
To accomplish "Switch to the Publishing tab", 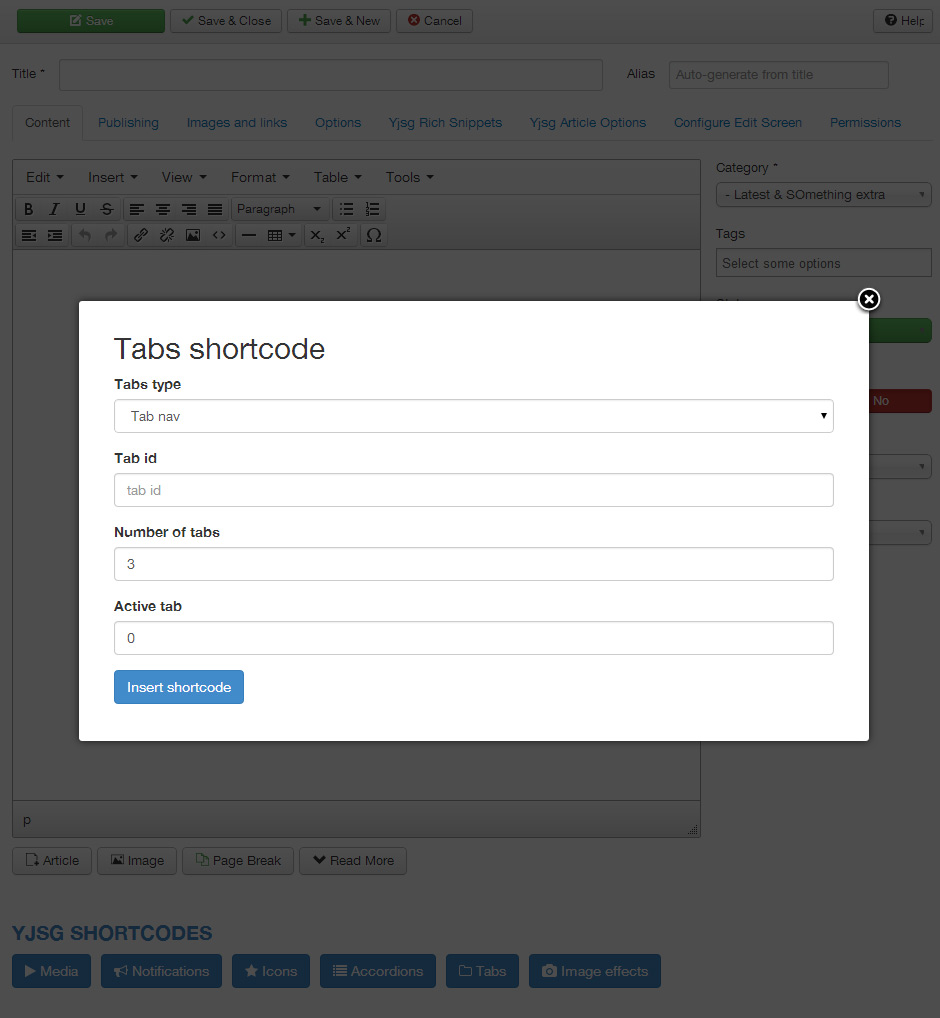I will 128,123.
